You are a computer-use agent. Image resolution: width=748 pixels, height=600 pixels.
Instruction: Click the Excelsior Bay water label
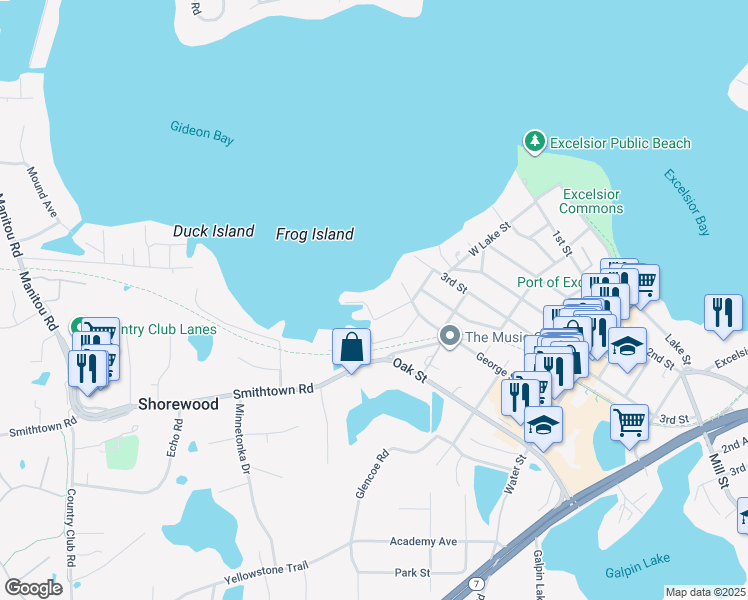tap(687, 202)
